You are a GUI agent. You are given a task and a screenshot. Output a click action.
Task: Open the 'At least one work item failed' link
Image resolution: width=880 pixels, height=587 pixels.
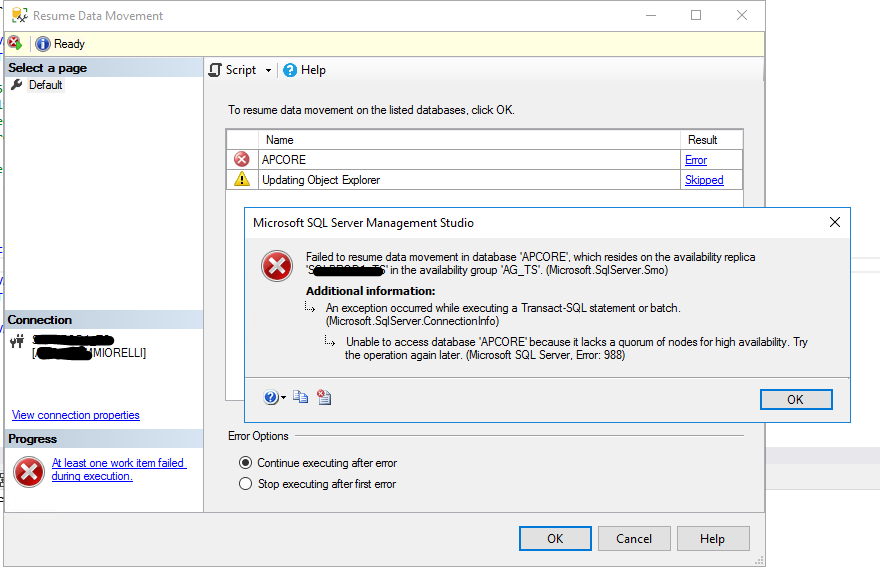[118, 469]
